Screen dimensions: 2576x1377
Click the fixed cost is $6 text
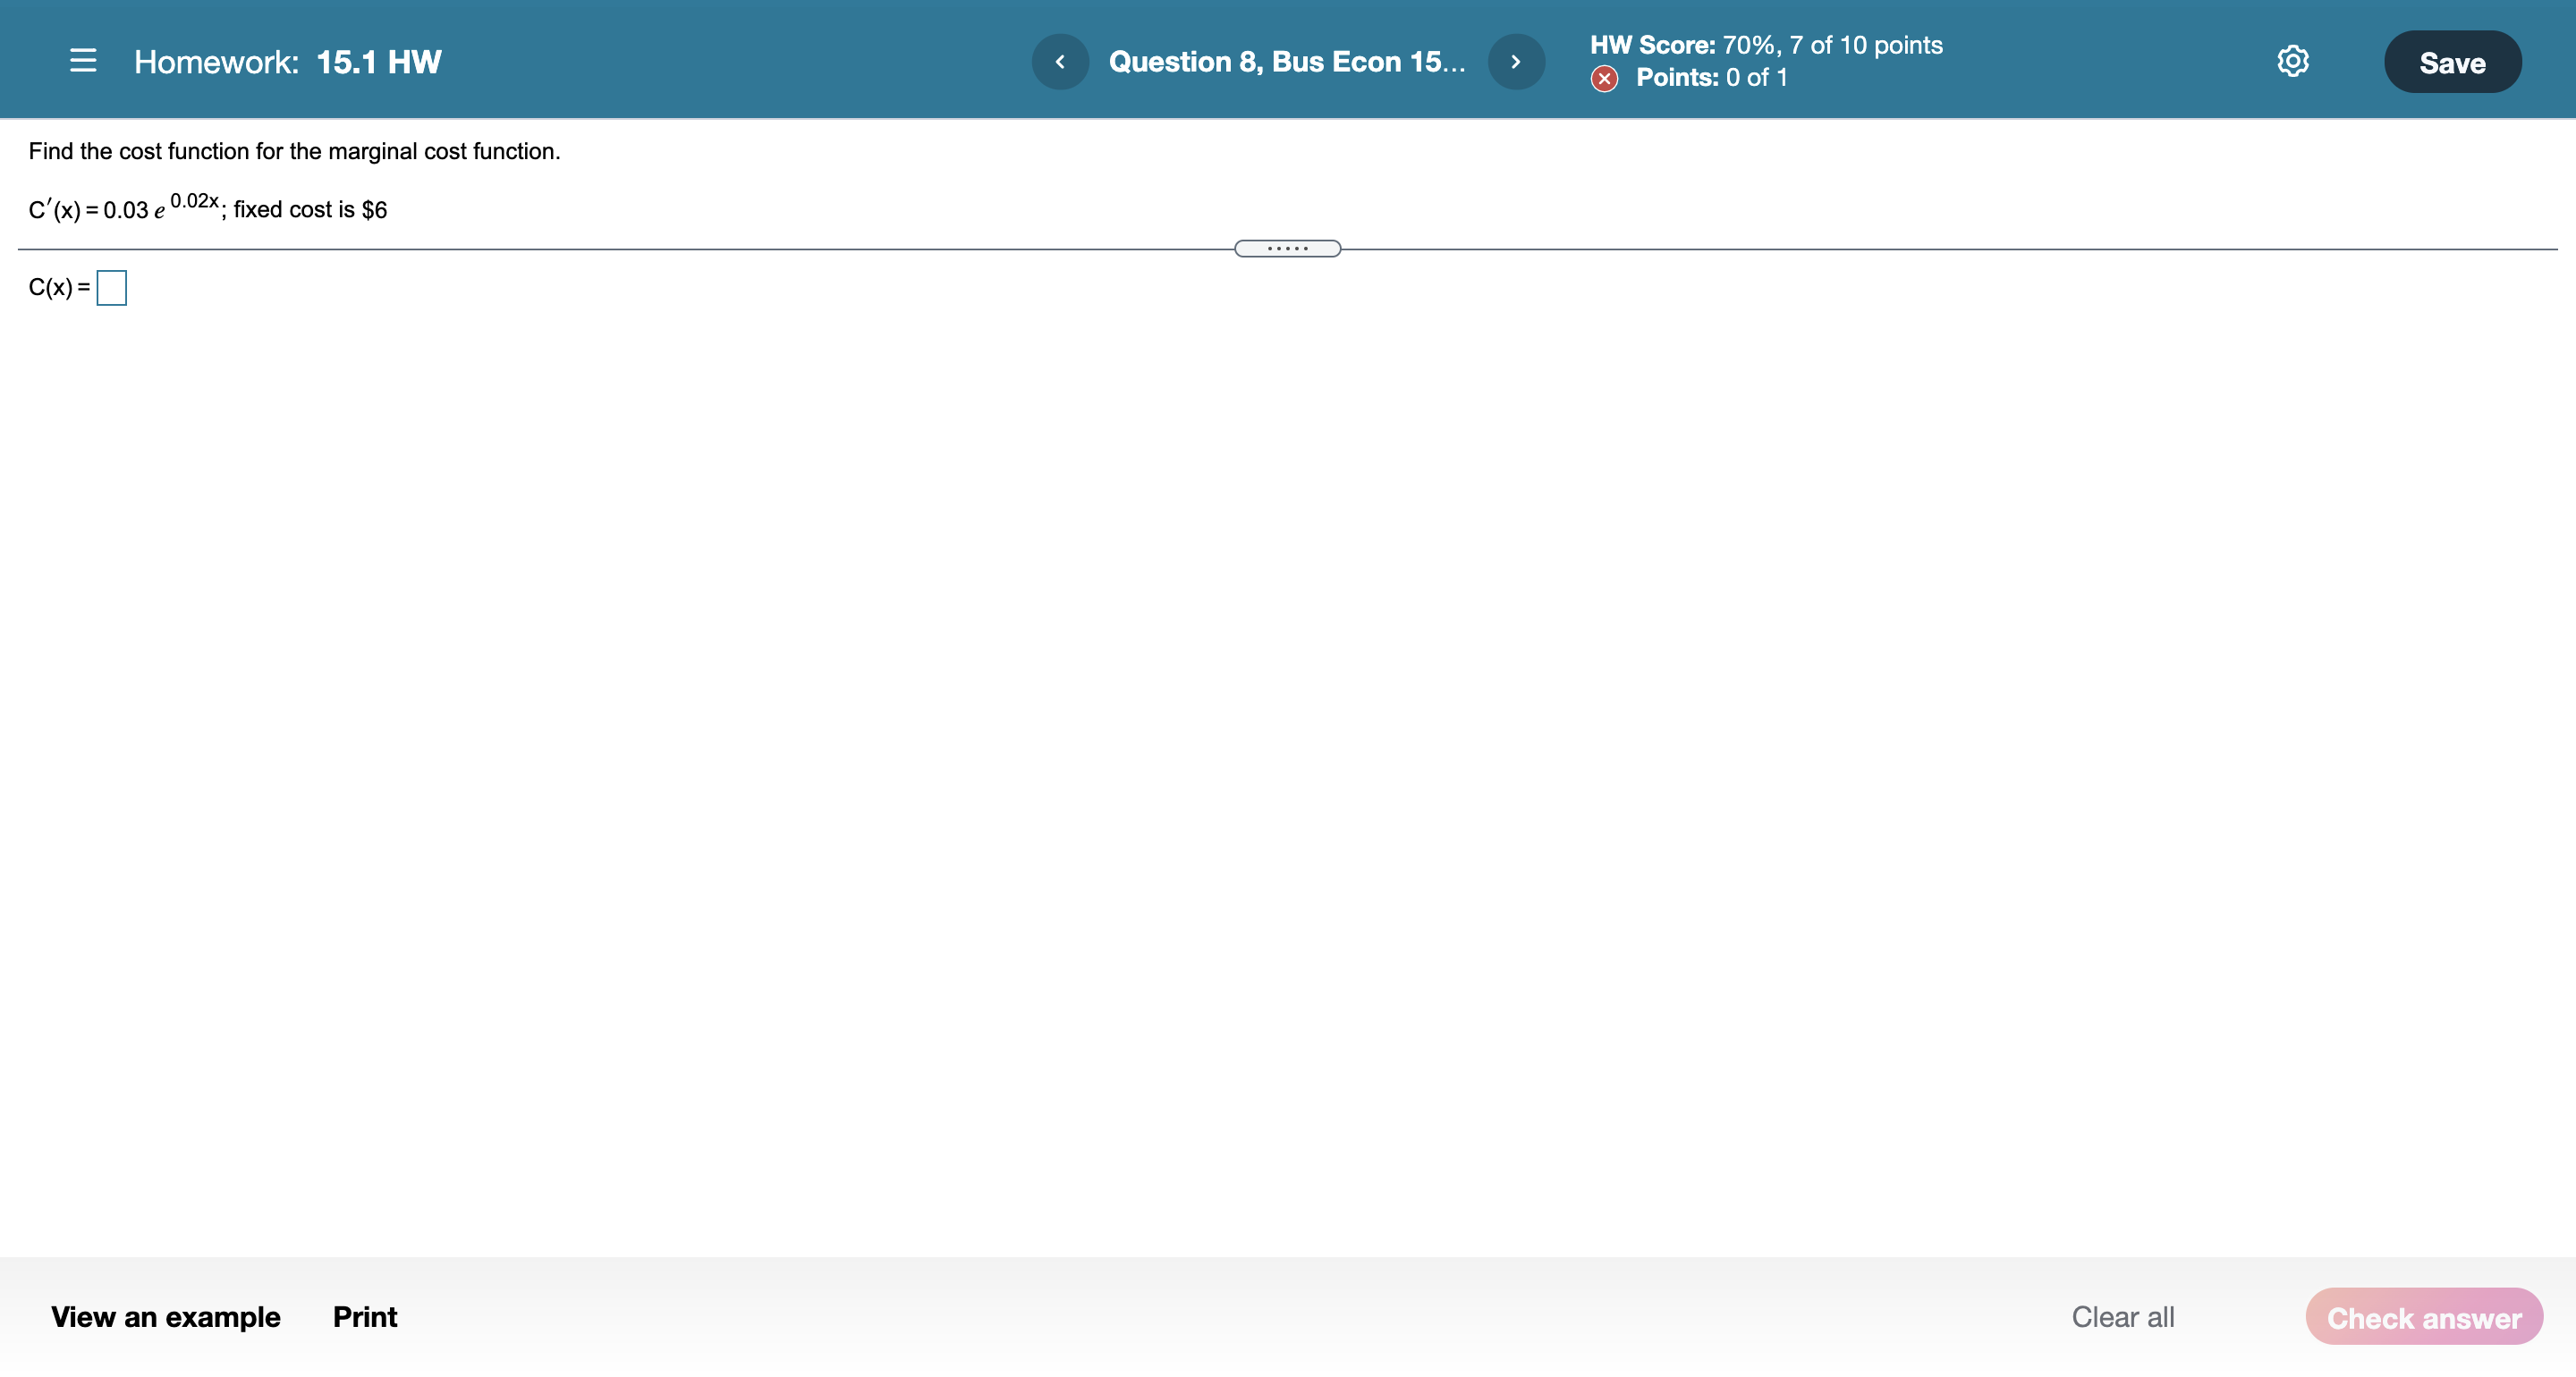pos(310,209)
